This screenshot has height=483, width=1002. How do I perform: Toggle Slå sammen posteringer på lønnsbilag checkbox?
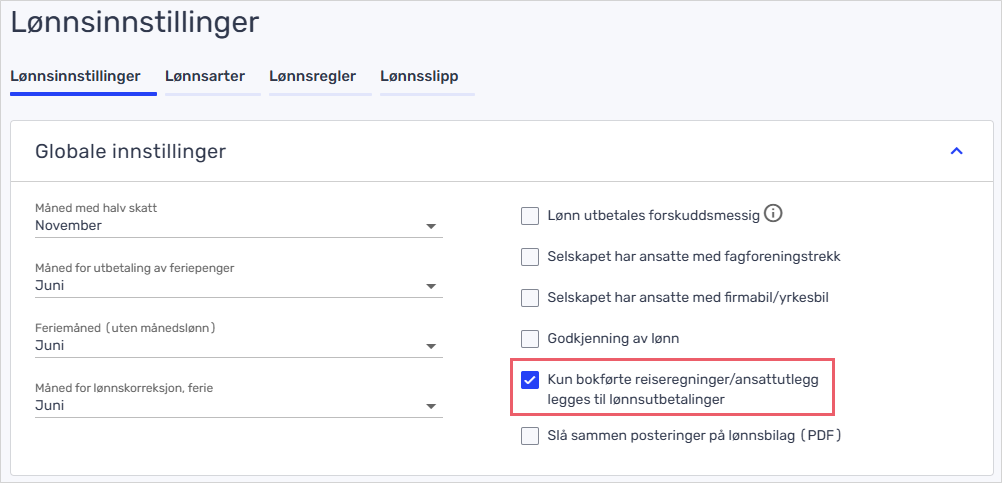pyautogui.click(x=530, y=436)
